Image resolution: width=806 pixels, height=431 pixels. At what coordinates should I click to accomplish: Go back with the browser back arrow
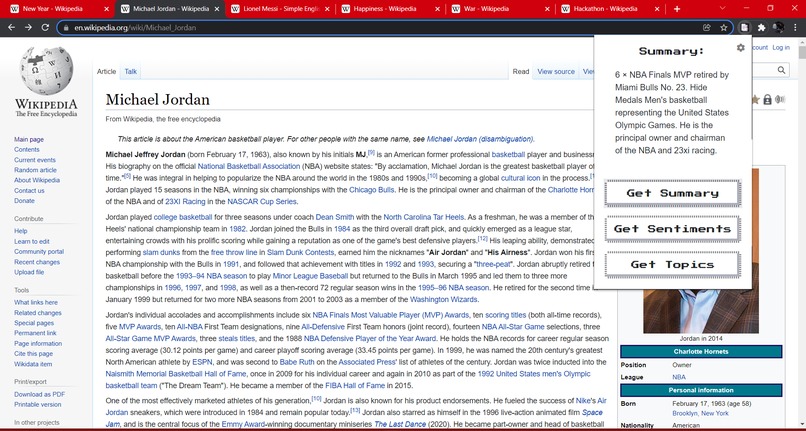[x=11, y=28]
